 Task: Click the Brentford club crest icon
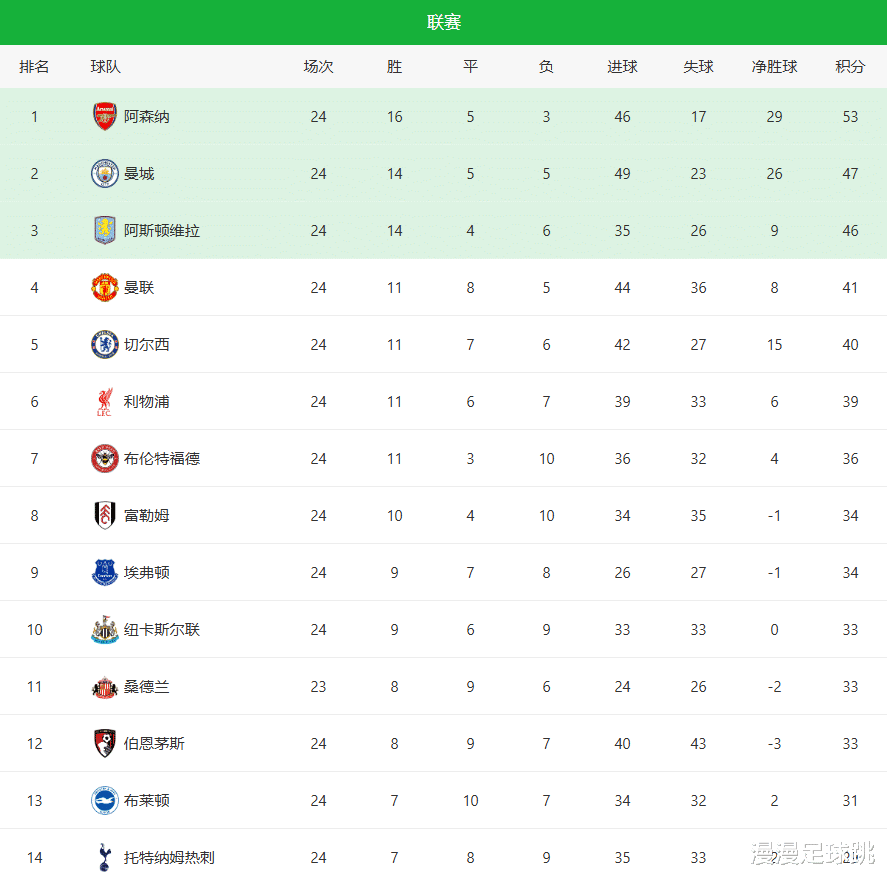click(x=105, y=459)
